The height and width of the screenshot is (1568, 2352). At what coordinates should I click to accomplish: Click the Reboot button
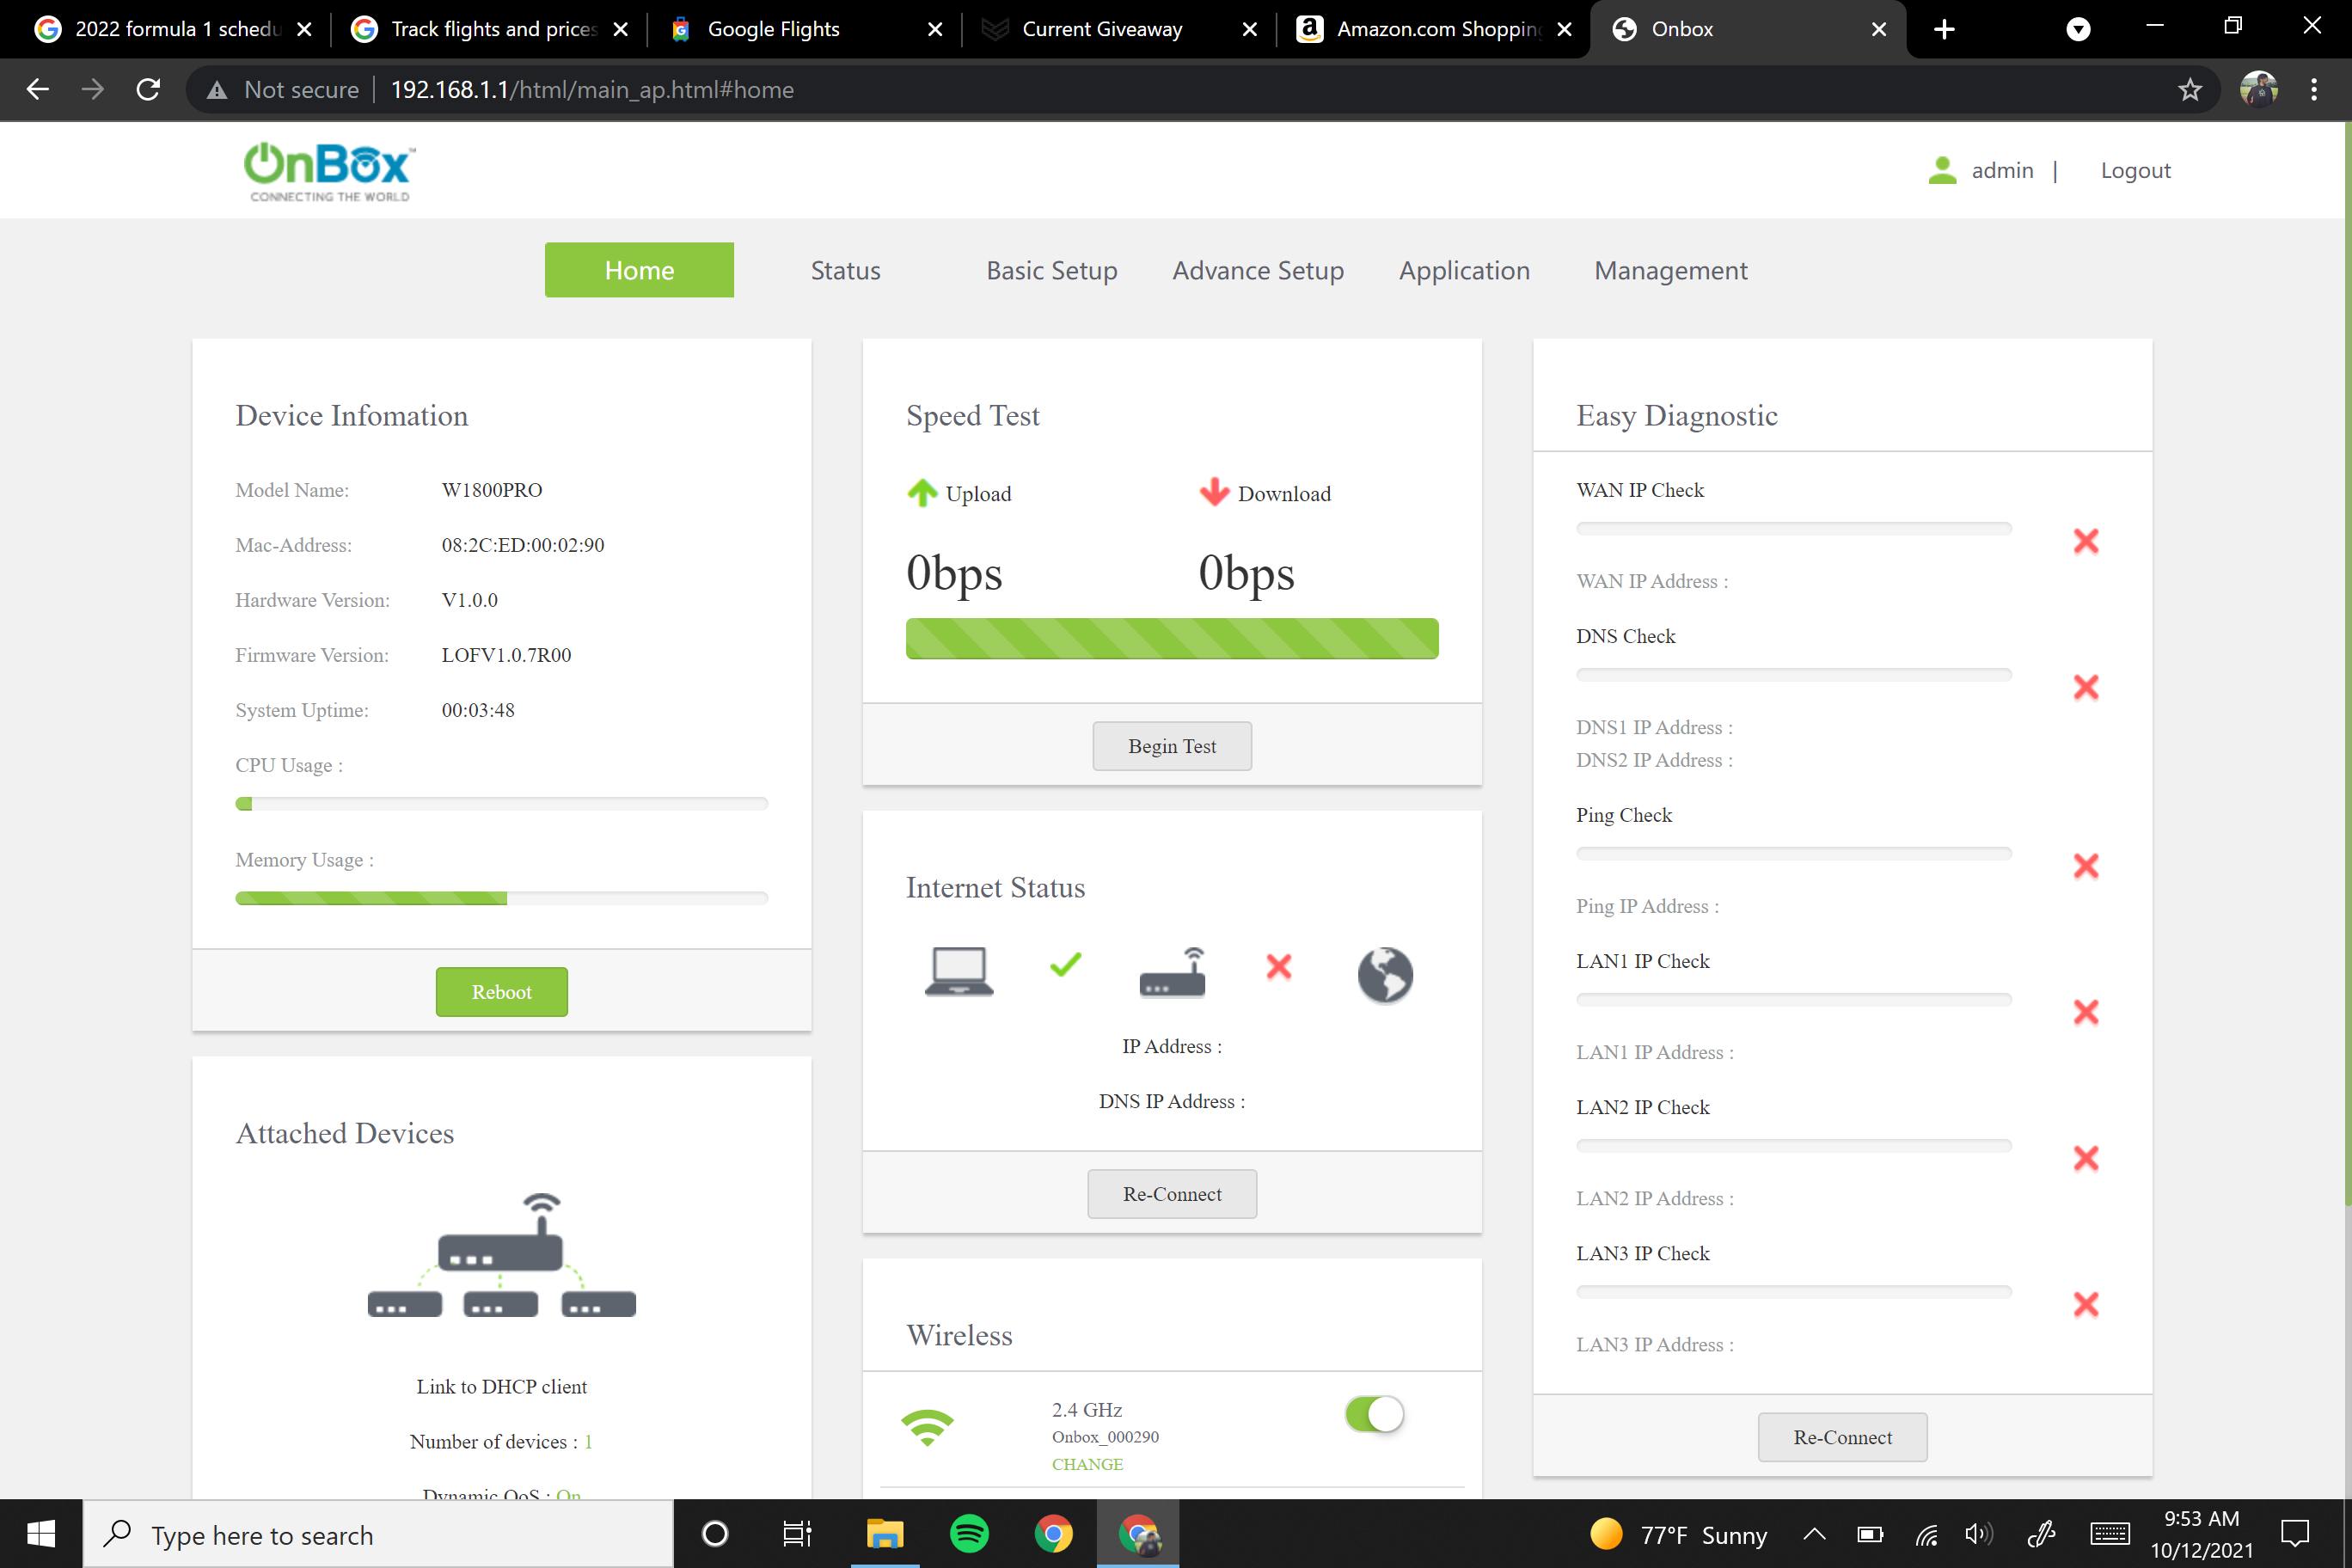coord(501,991)
